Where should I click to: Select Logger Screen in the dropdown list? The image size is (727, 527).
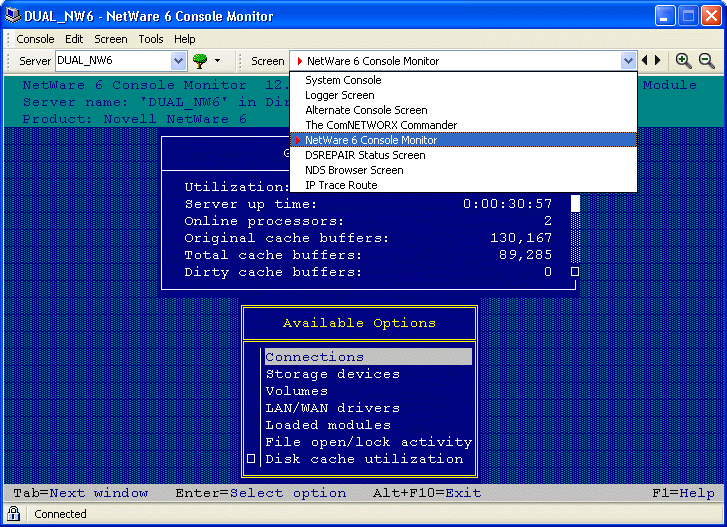[463, 95]
